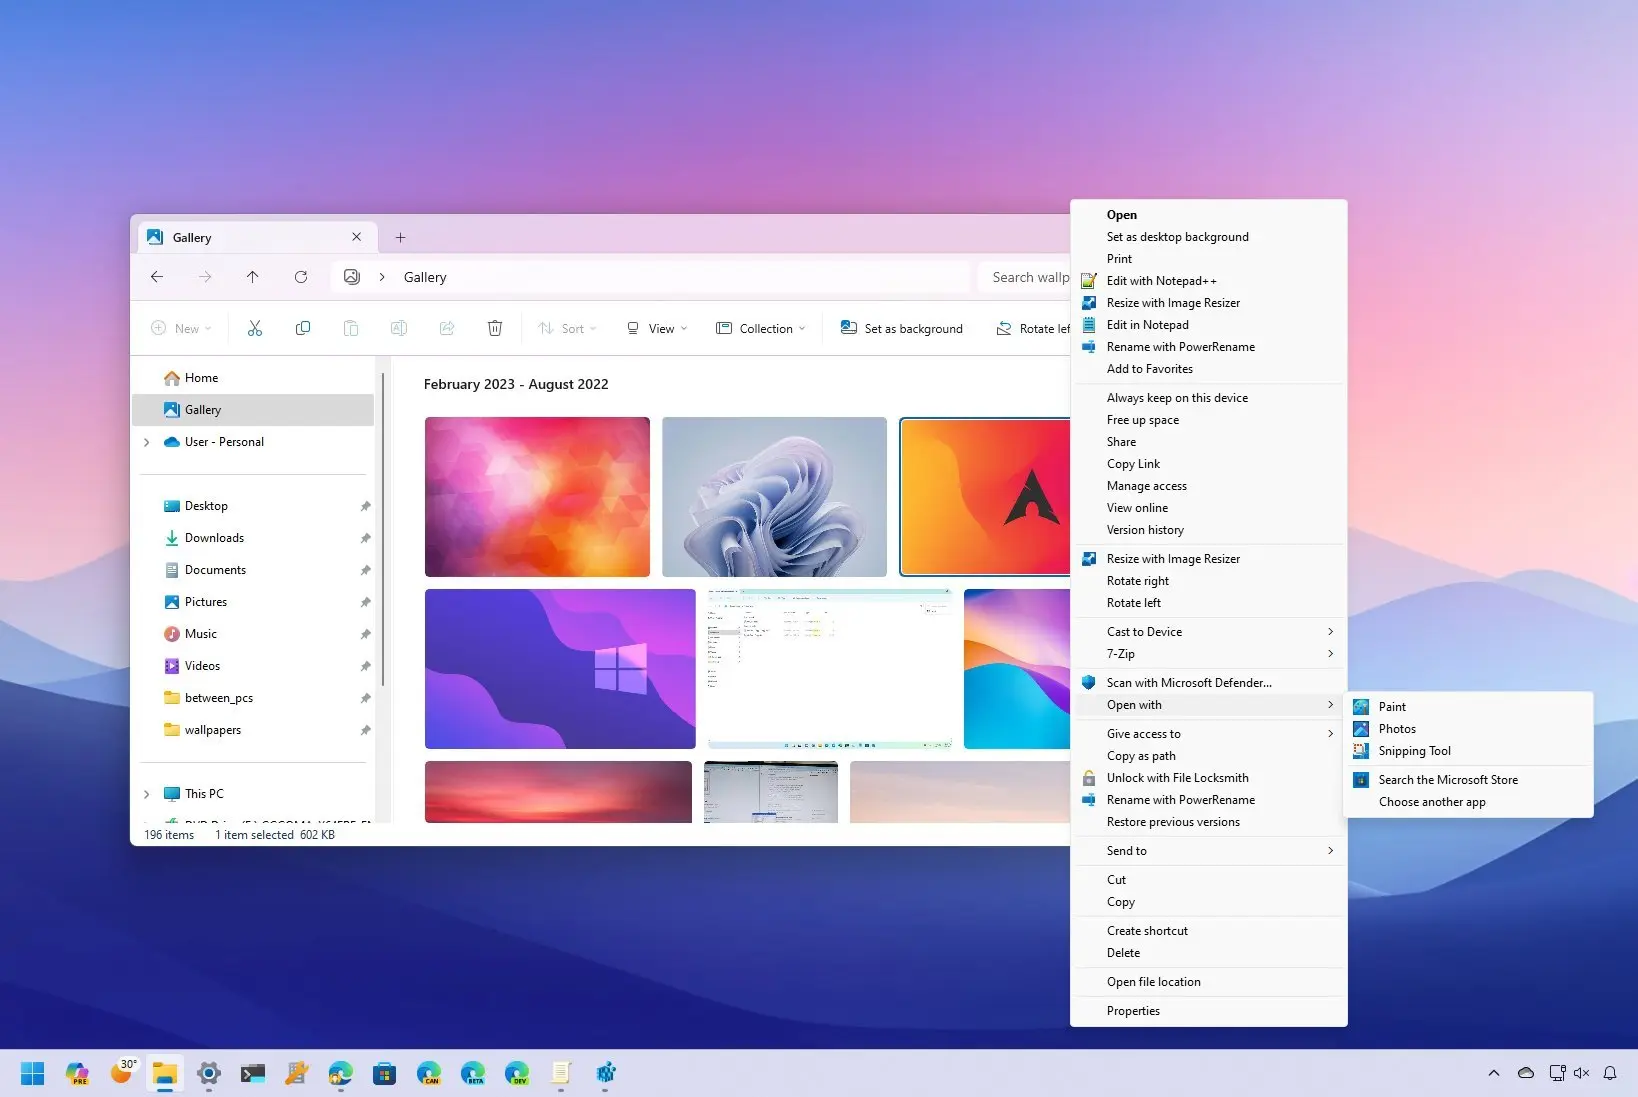Open a new File Explorer tab
Screen dimensions: 1638x1097
(x=400, y=238)
